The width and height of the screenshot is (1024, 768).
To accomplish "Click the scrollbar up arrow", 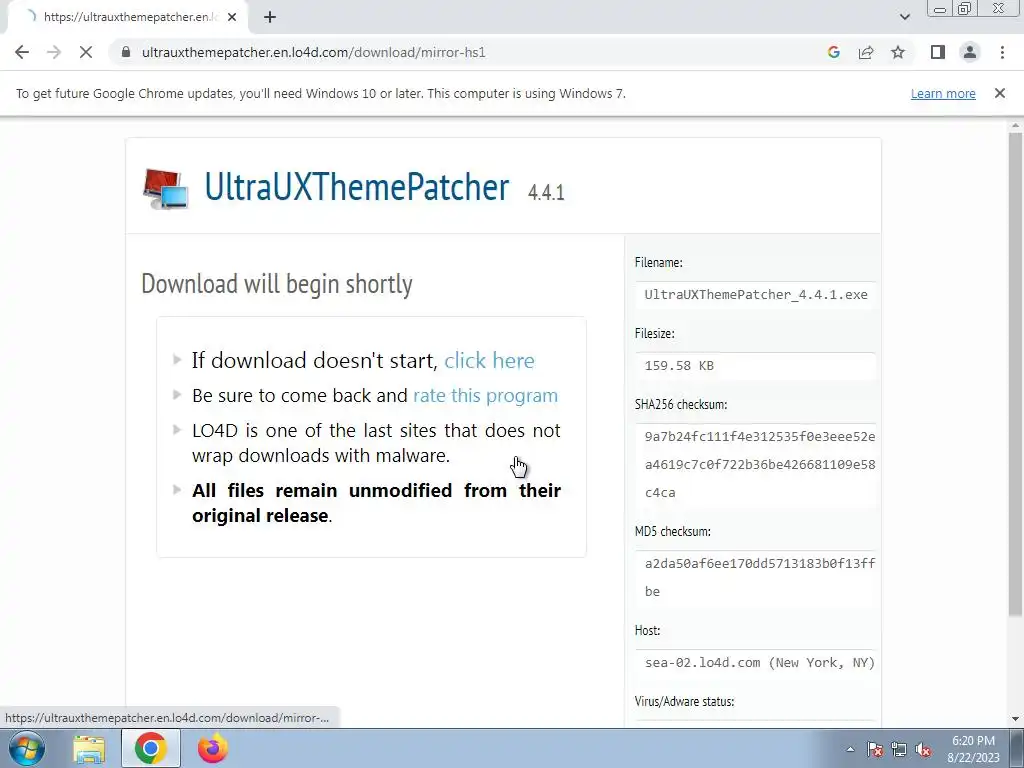I will (1015, 125).
